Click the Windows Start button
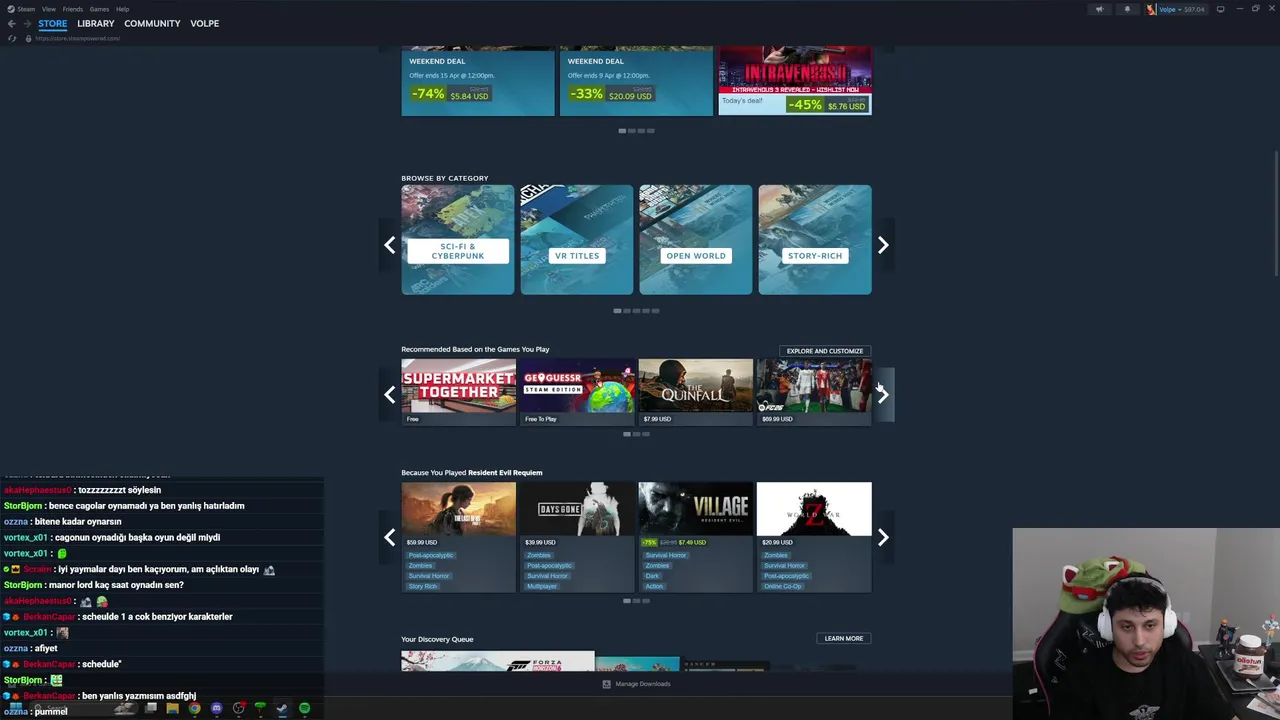The width and height of the screenshot is (1280, 720). point(15,708)
